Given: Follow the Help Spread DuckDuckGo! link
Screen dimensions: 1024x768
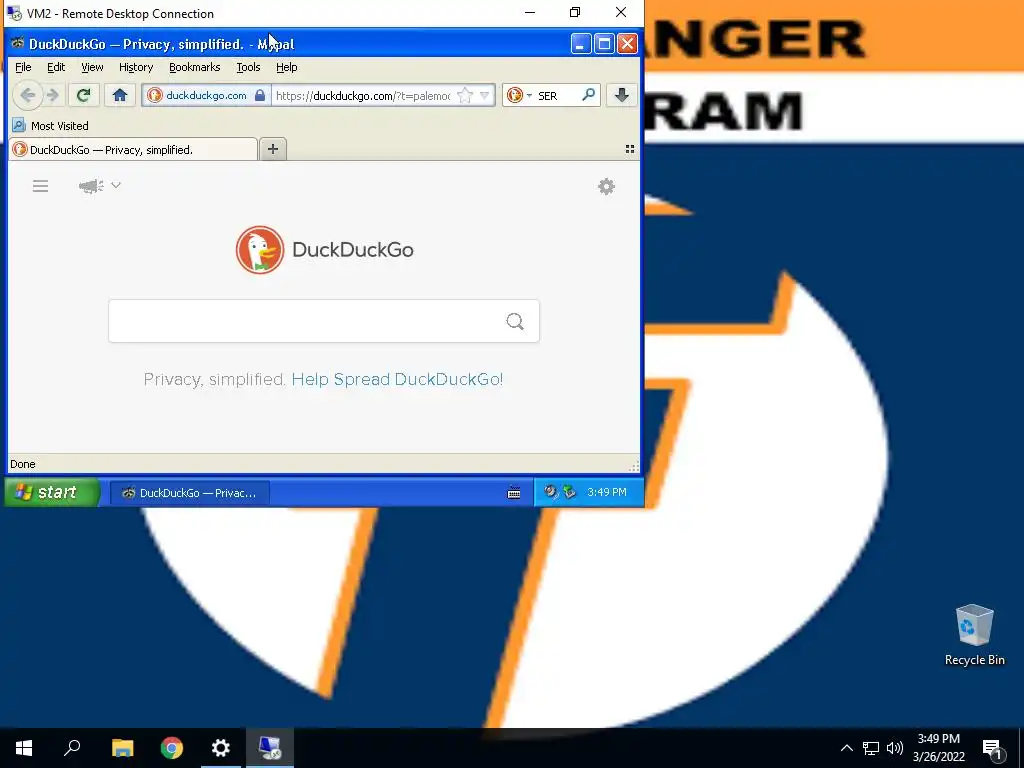Looking at the screenshot, I should click(x=397, y=379).
